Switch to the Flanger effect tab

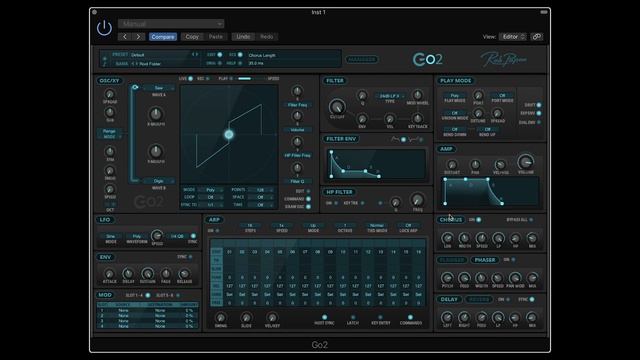point(452,260)
